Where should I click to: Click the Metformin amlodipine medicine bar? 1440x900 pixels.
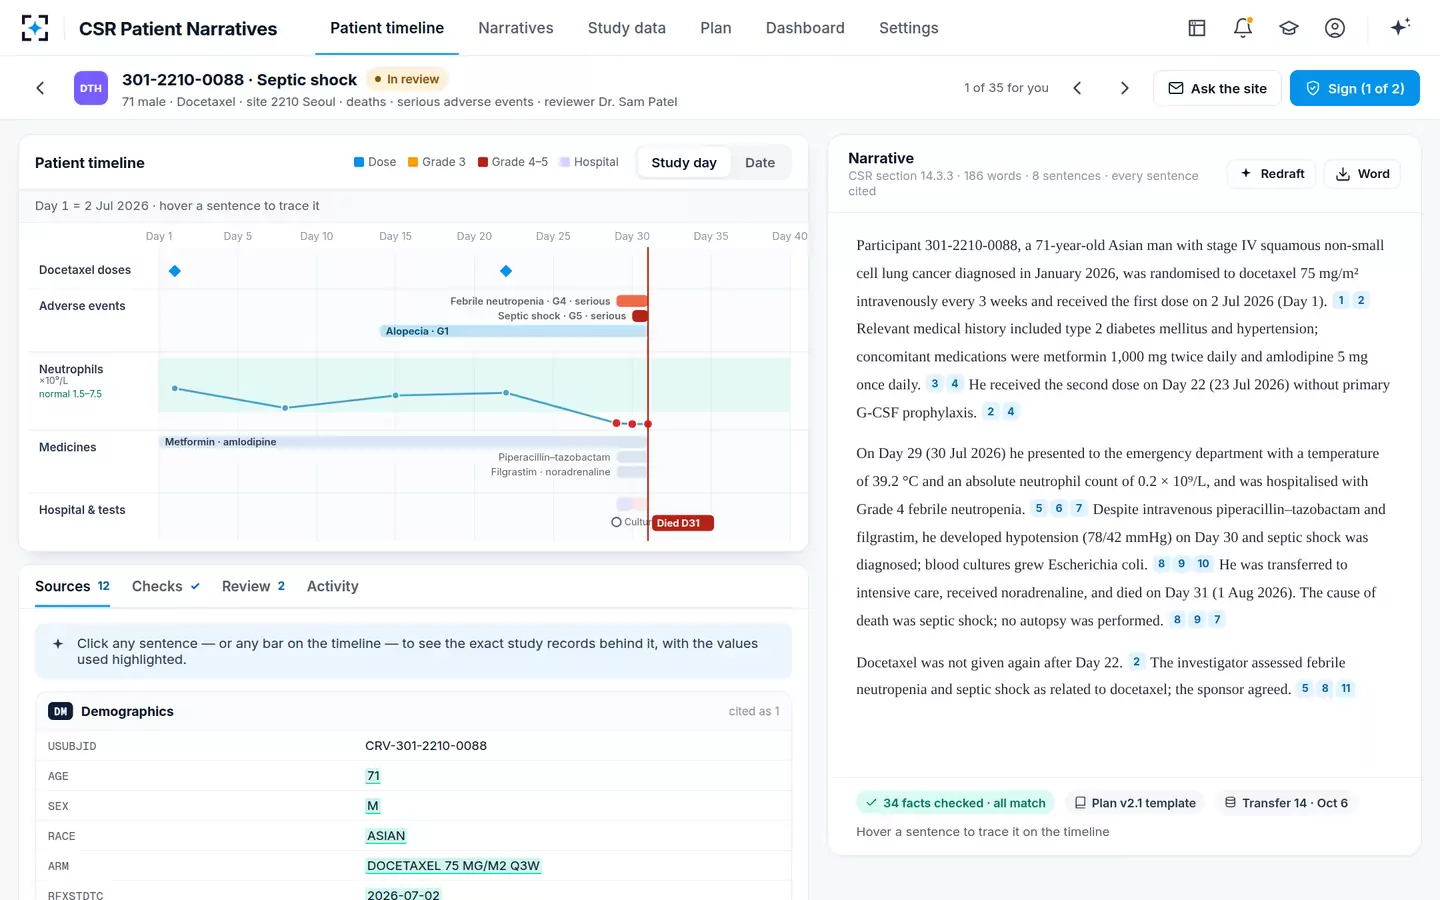click(x=404, y=442)
